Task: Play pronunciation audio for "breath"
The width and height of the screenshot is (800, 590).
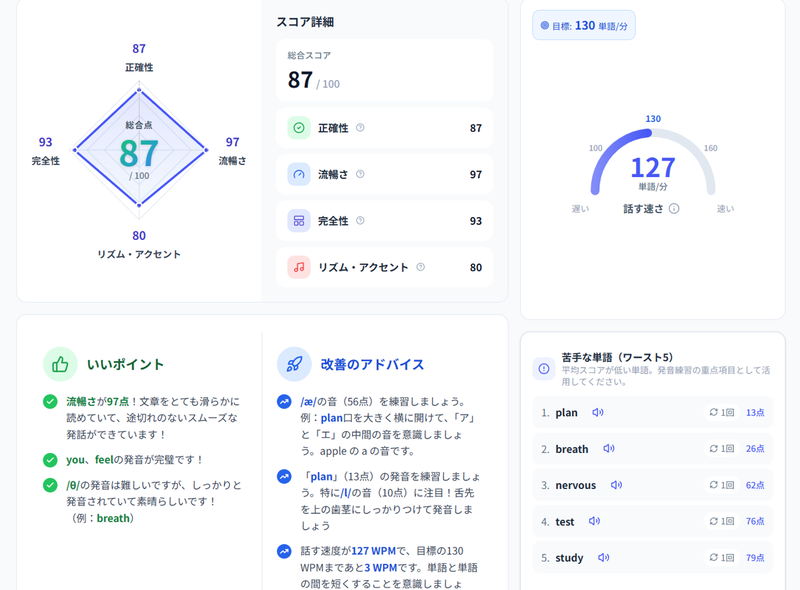Action: click(611, 448)
